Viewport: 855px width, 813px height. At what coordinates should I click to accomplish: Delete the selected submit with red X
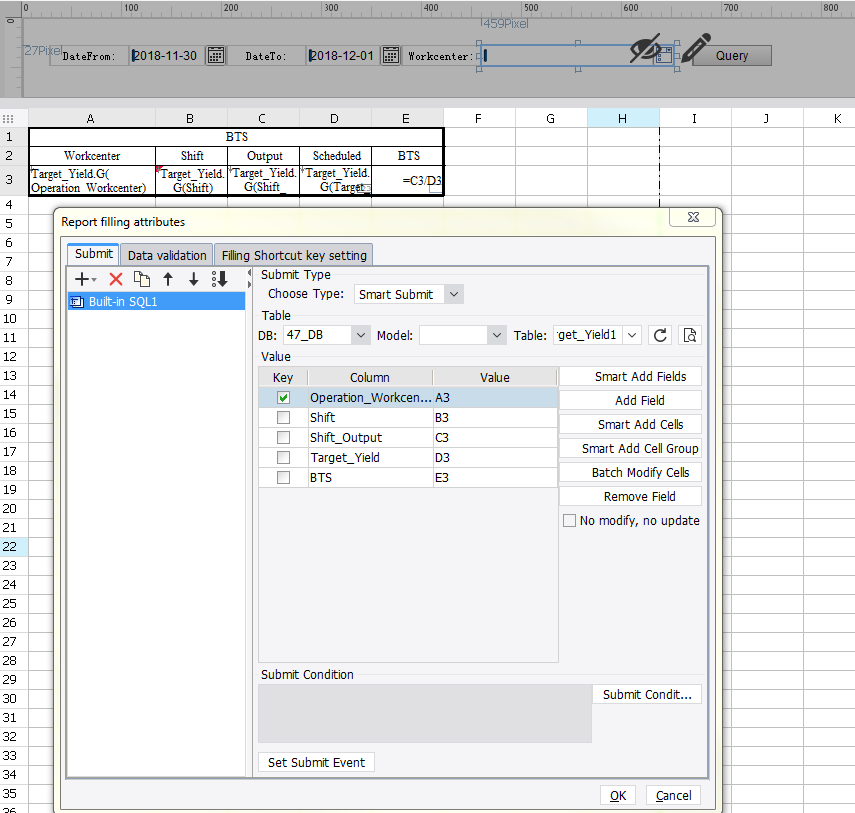116,280
